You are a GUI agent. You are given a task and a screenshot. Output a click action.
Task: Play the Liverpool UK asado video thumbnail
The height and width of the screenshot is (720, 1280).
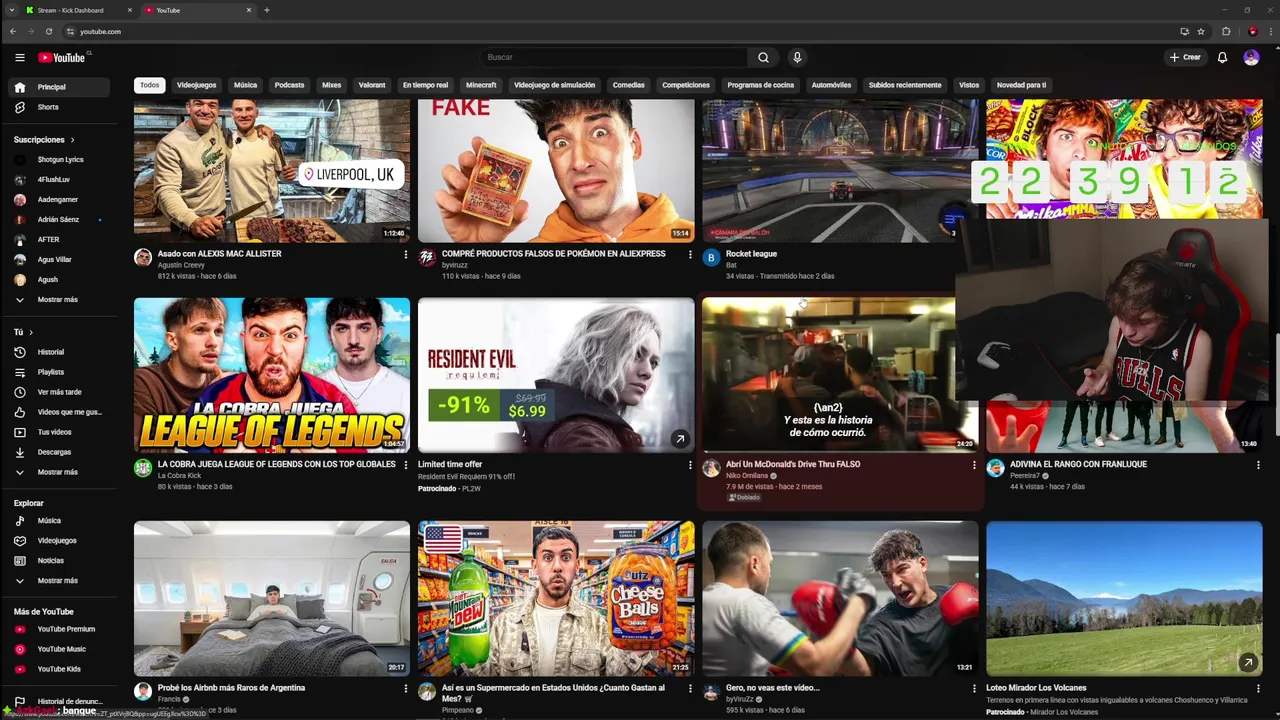[x=272, y=170]
